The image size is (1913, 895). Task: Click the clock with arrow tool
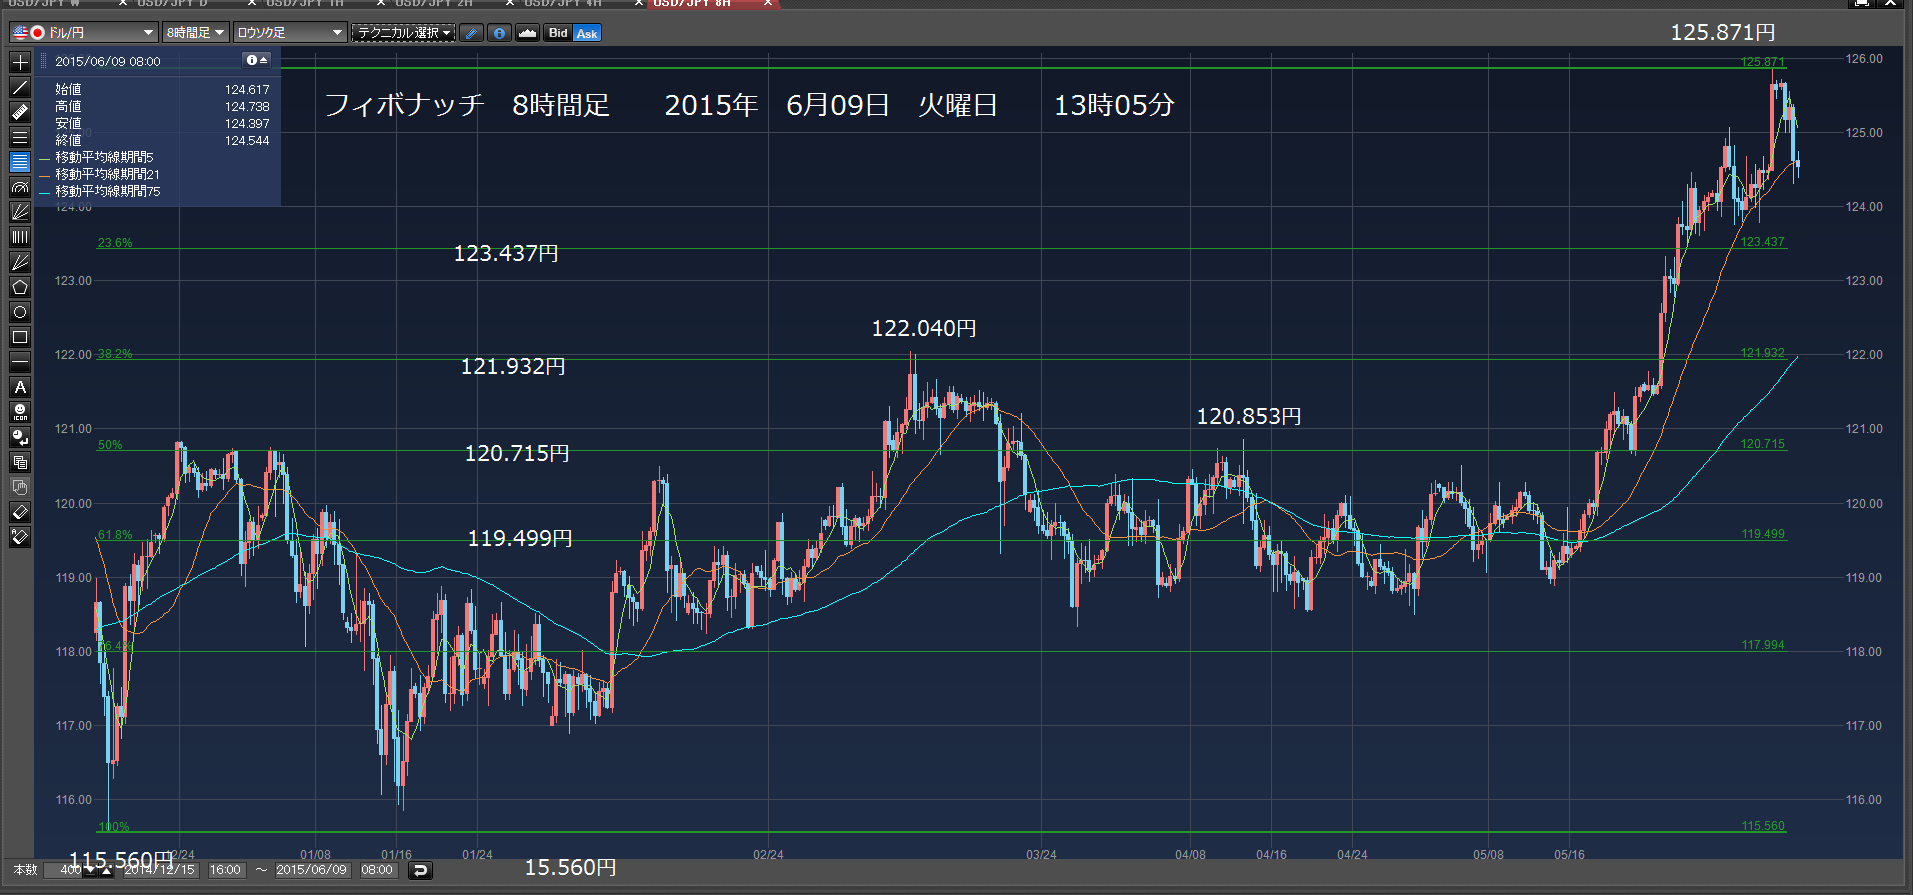tap(20, 437)
